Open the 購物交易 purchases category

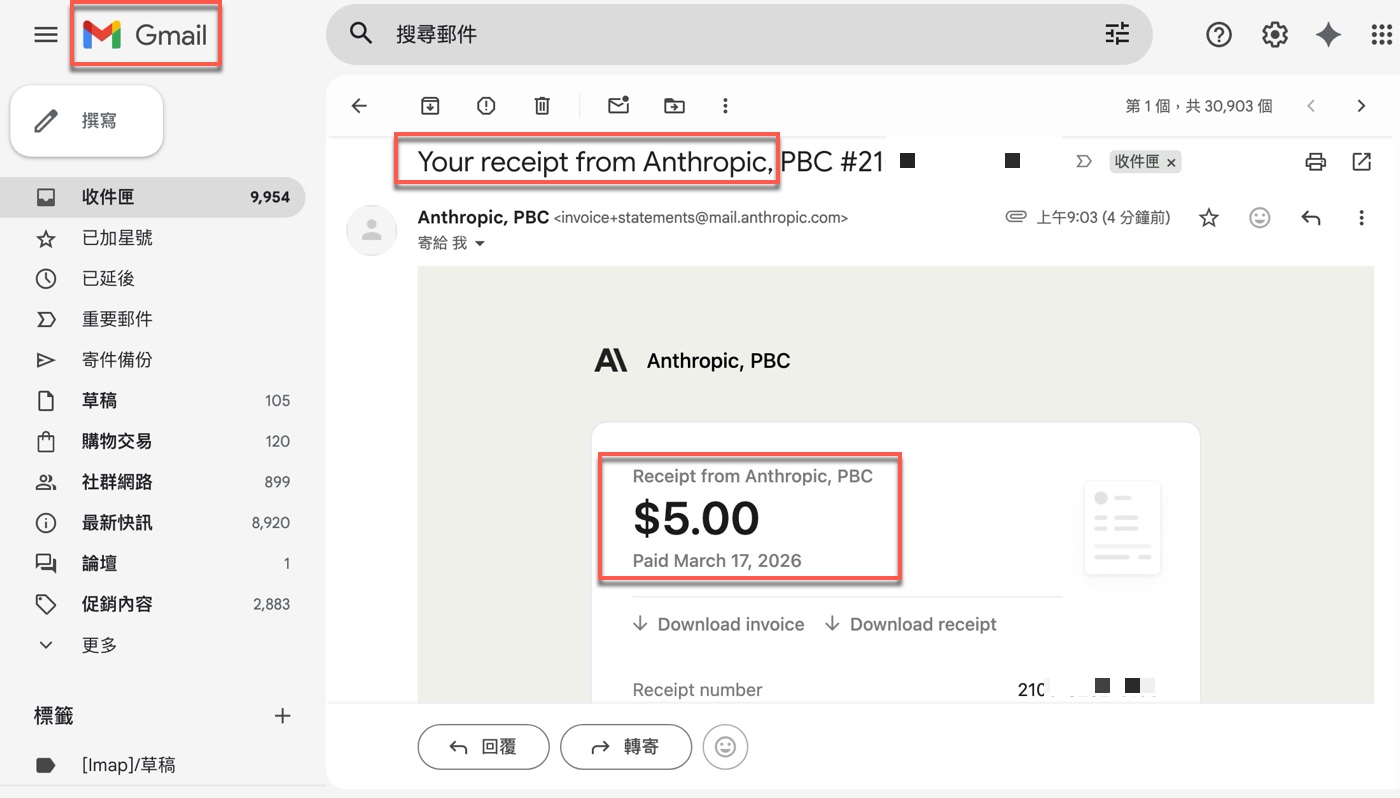152,441
